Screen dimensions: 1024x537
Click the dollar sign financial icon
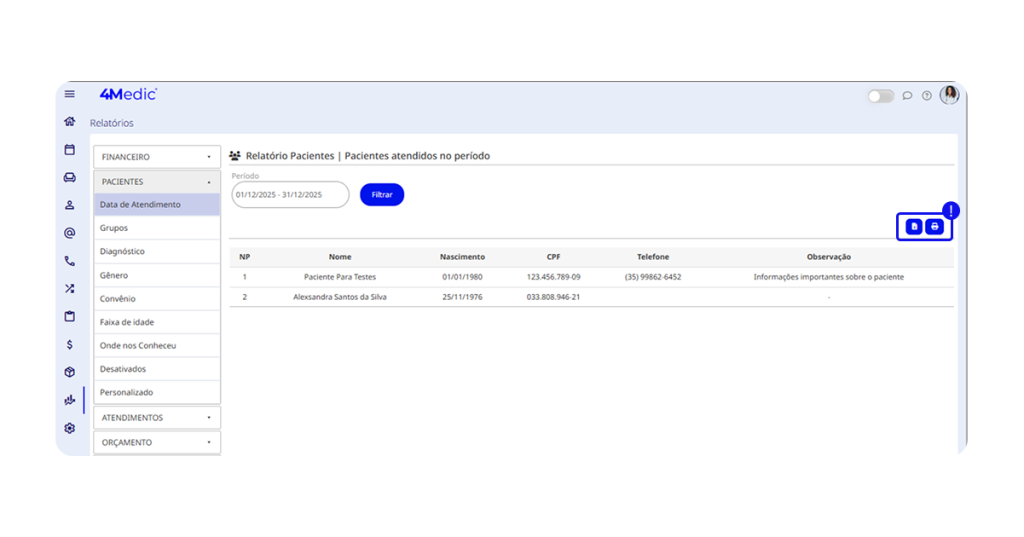click(x=69, y=344)
